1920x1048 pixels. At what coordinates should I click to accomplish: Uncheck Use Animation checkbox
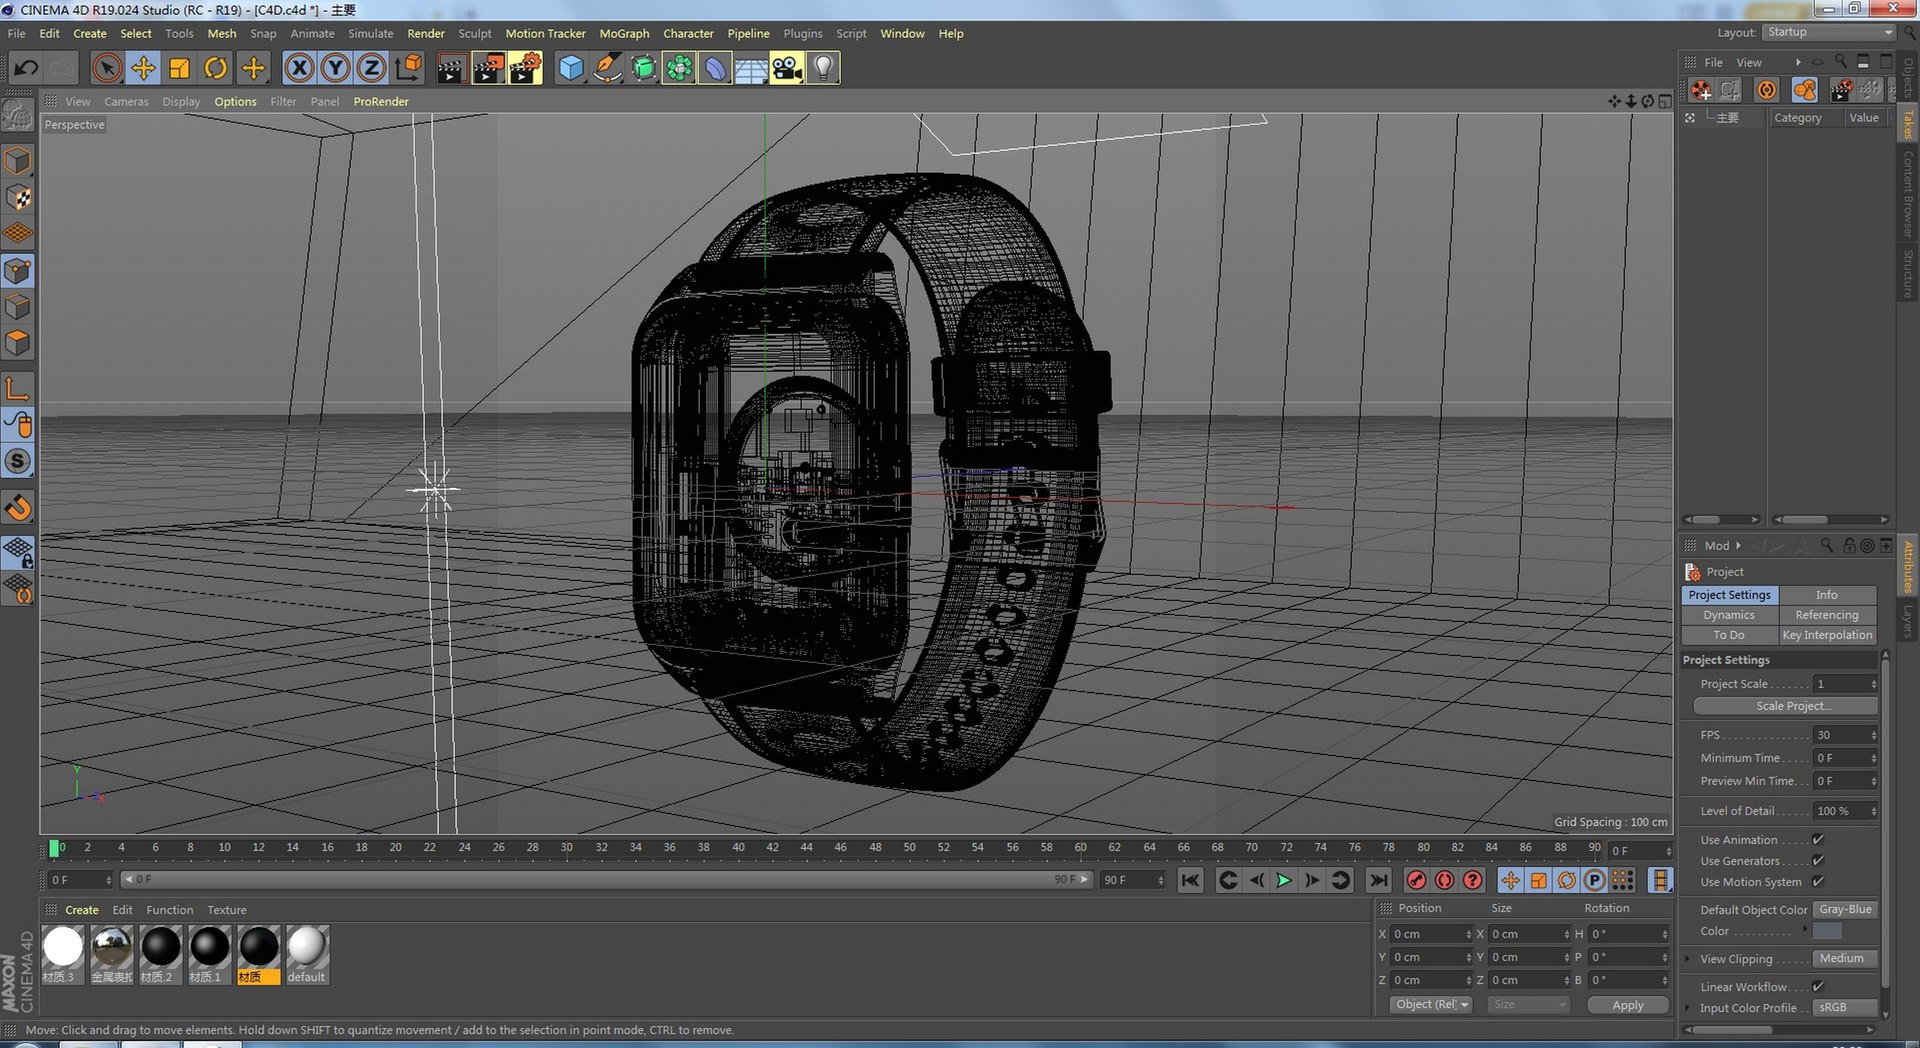(1818, 840)
